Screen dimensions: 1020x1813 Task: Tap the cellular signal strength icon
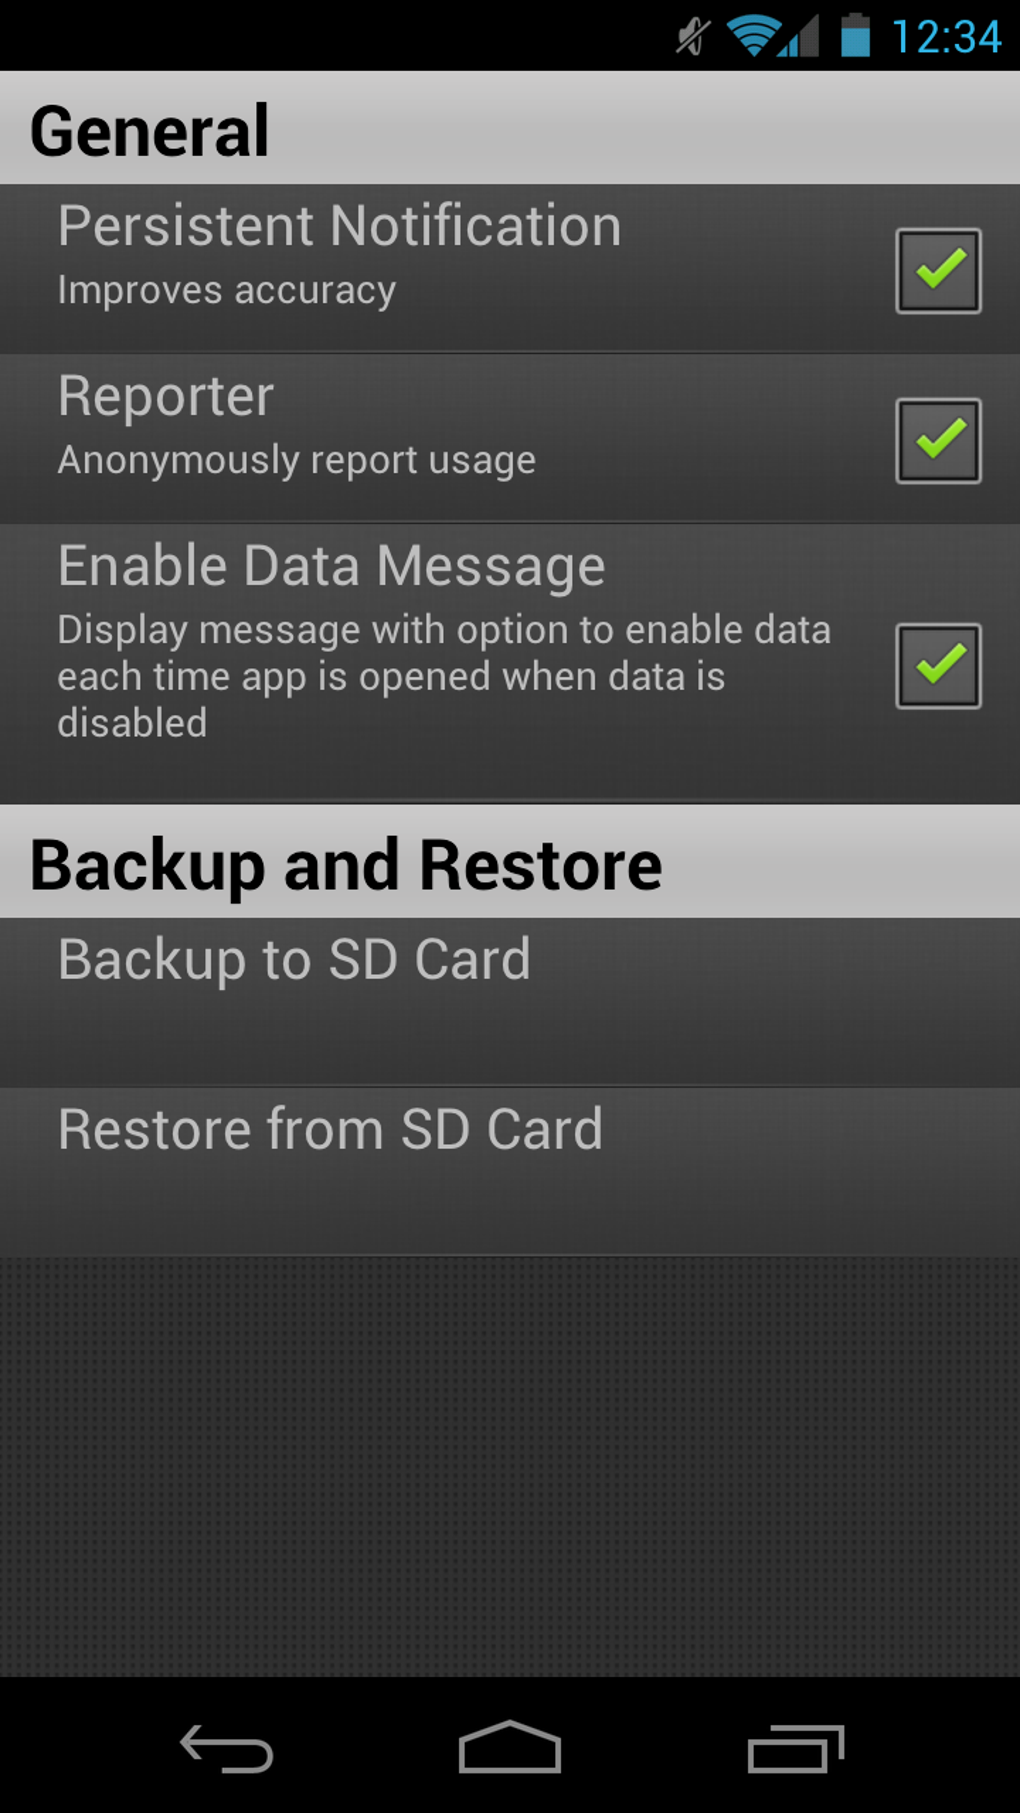800,36
